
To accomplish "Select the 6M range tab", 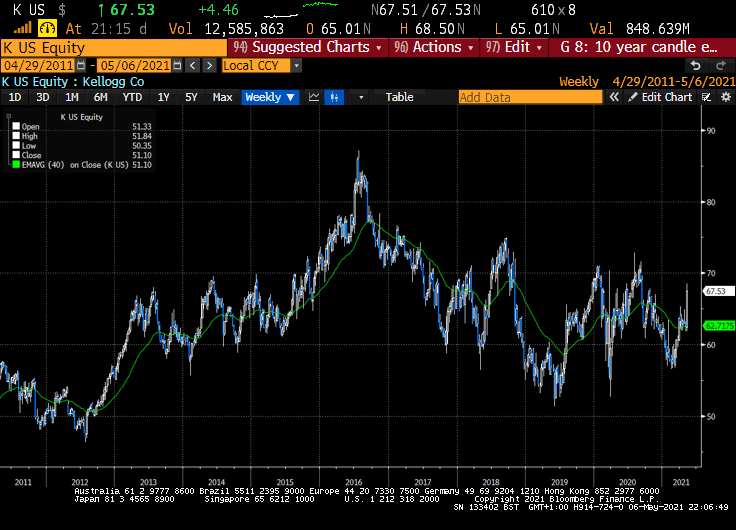I will tap(100, 97).
